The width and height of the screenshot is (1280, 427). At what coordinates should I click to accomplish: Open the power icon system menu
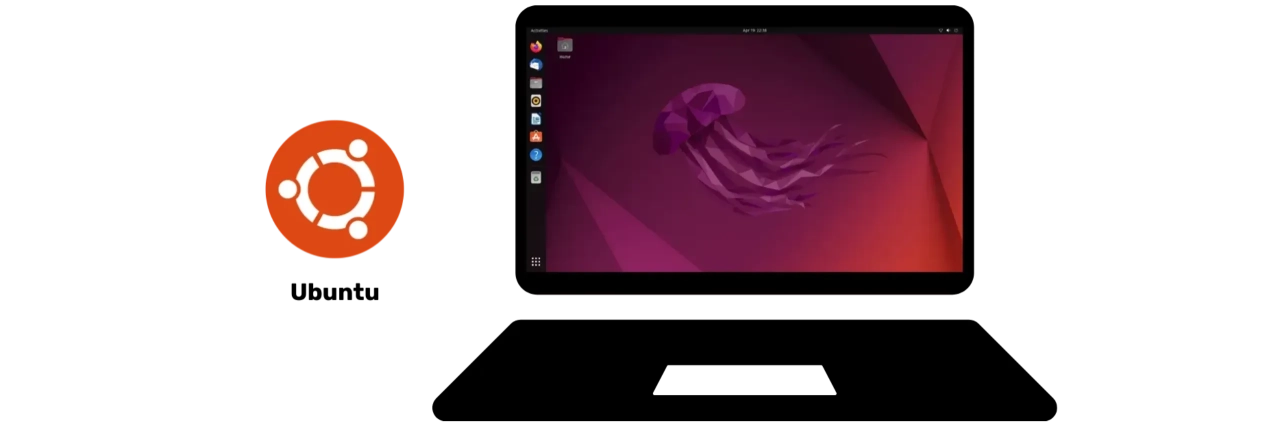(x=956, y=31)
